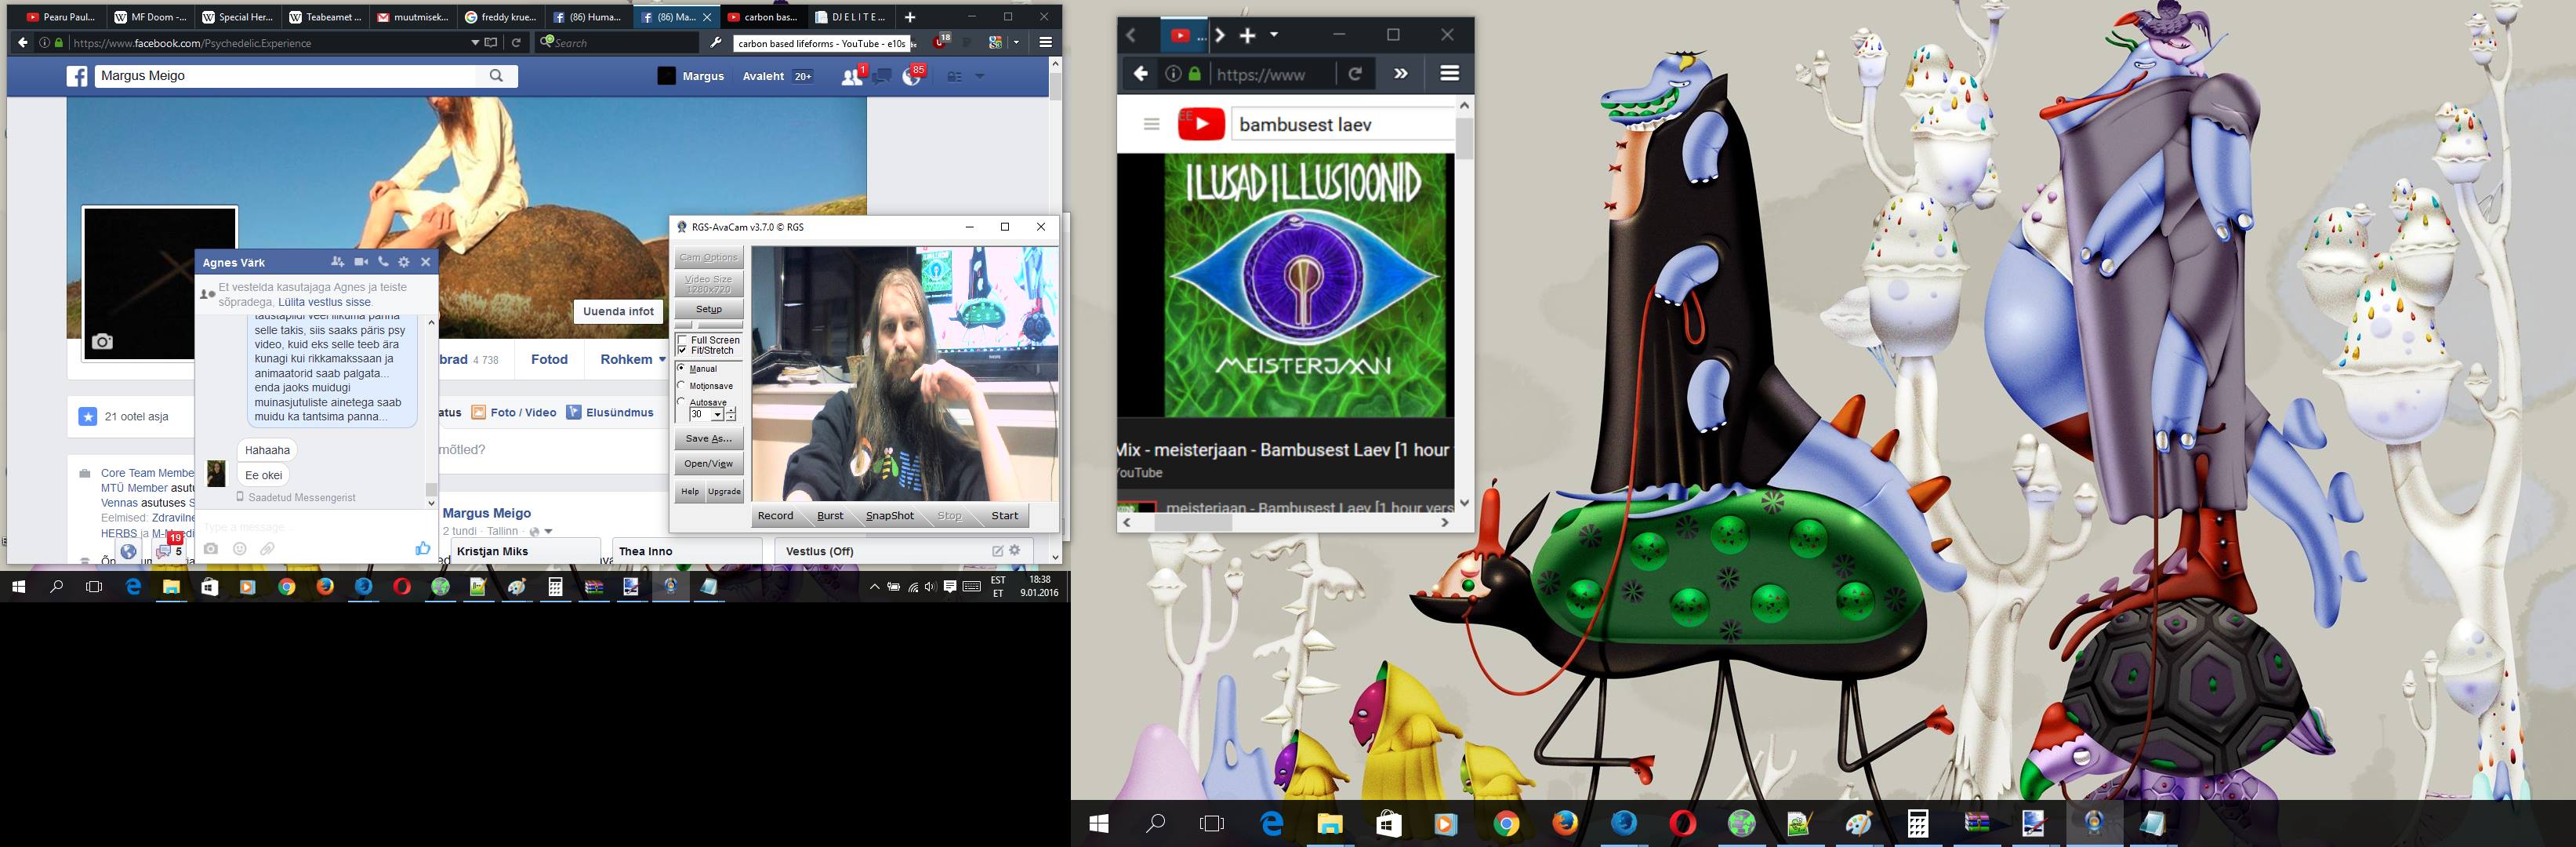2576x847 pixels.
Task: Select Manual save mode in AvaCam
Action: 682,369
